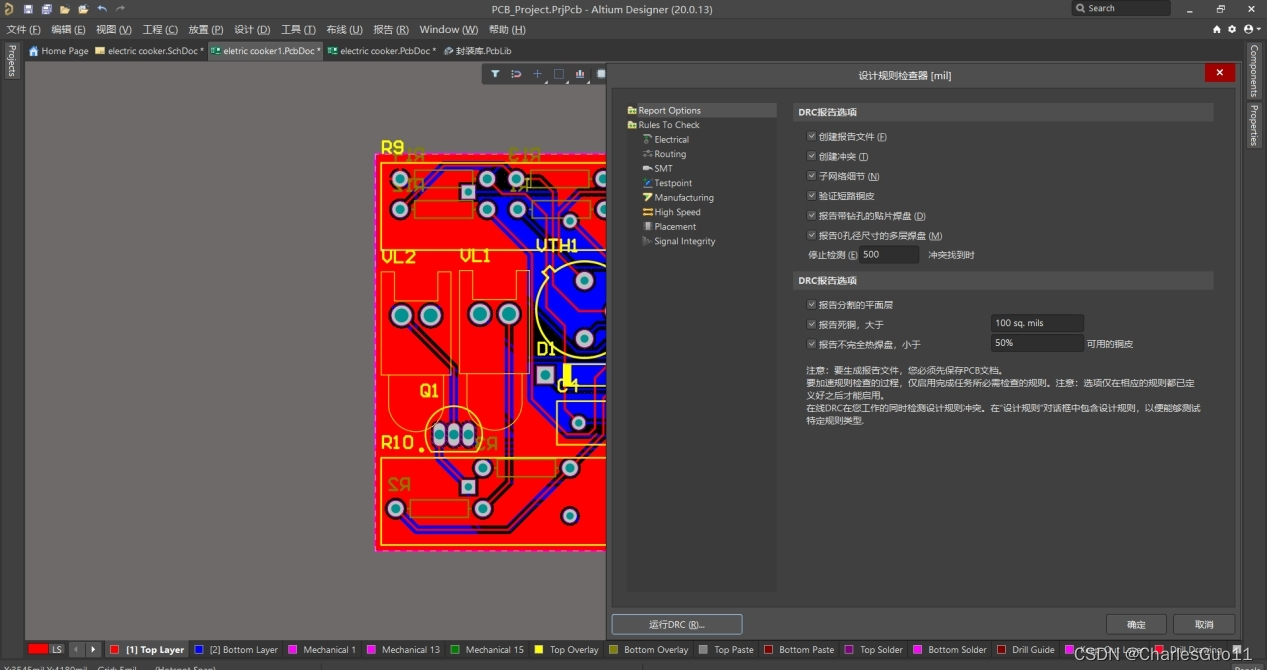Open the Components side panel
Viewport: 1268px width, 671px height.
pos(1254,69)
